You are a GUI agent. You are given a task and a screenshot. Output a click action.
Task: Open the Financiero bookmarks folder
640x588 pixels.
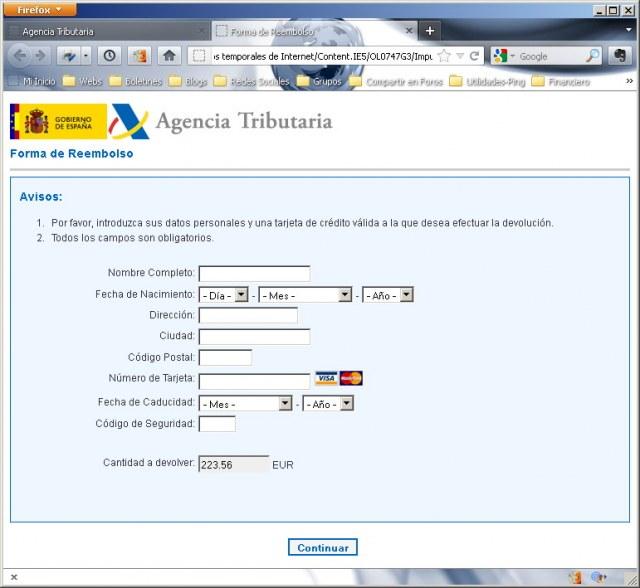pyautogui.click(x=561, y=82)
